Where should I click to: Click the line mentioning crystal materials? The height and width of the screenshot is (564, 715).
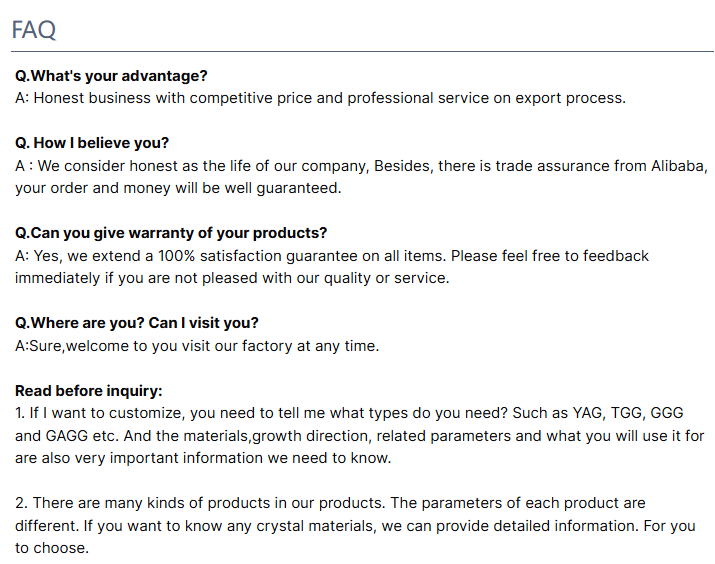[355, 526]
